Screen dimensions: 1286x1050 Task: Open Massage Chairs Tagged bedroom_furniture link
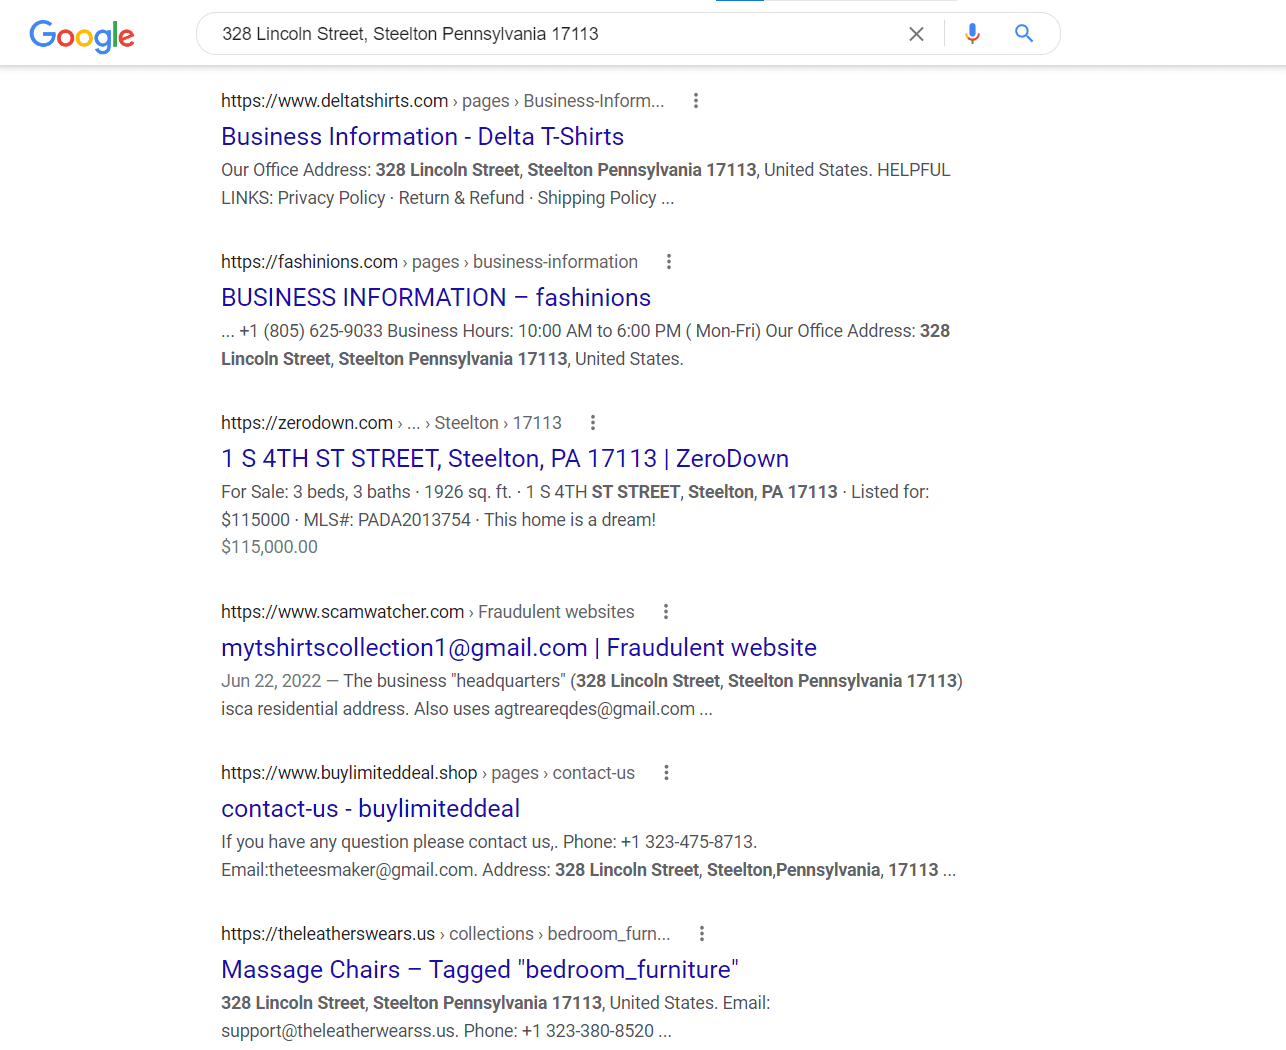[x=480, y=970]
